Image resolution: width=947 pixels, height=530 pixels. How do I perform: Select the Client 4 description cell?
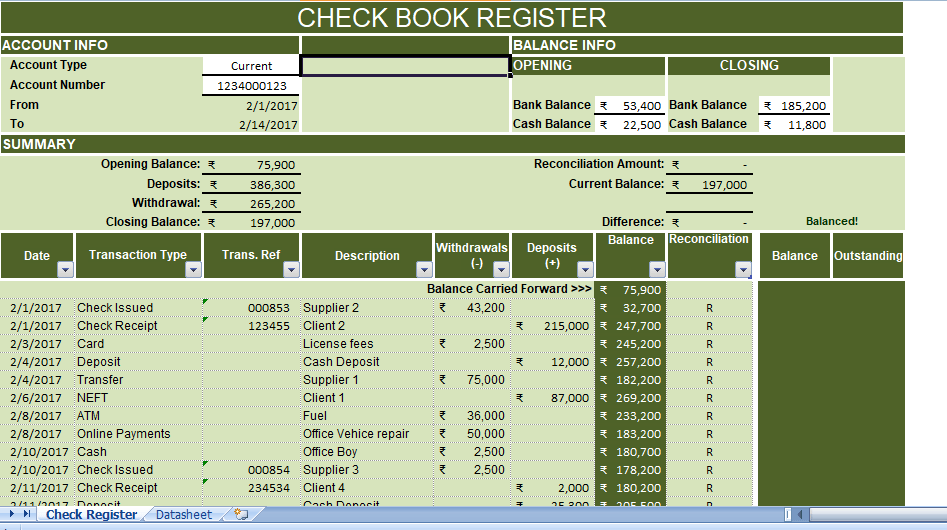coord(367,488)
